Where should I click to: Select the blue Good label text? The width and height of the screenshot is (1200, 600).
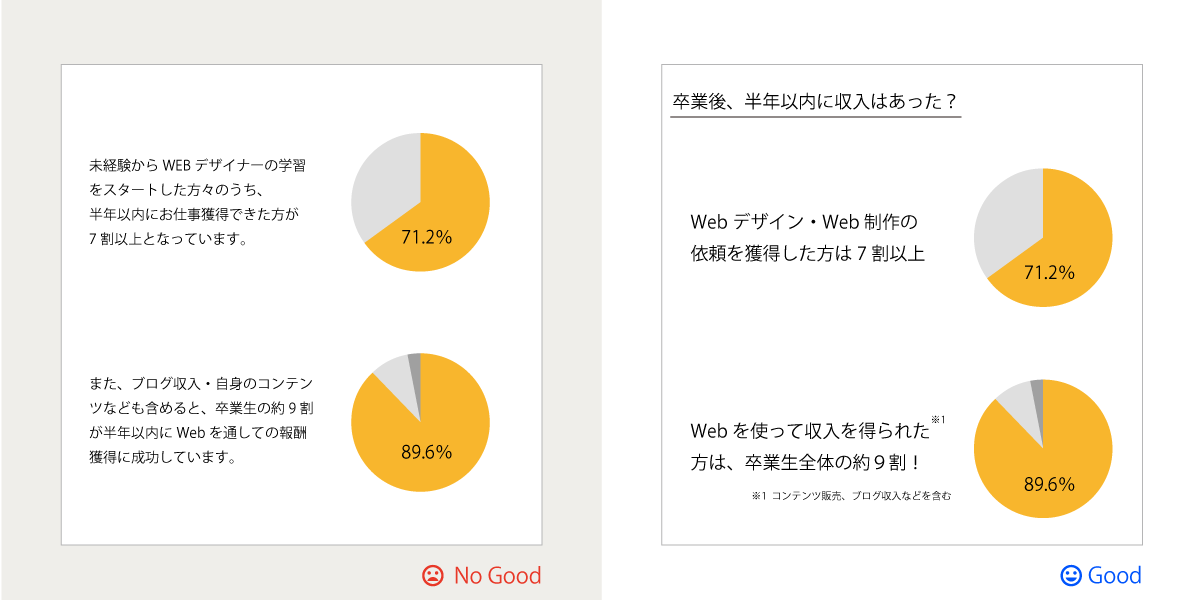click(x=1115, y=576)
